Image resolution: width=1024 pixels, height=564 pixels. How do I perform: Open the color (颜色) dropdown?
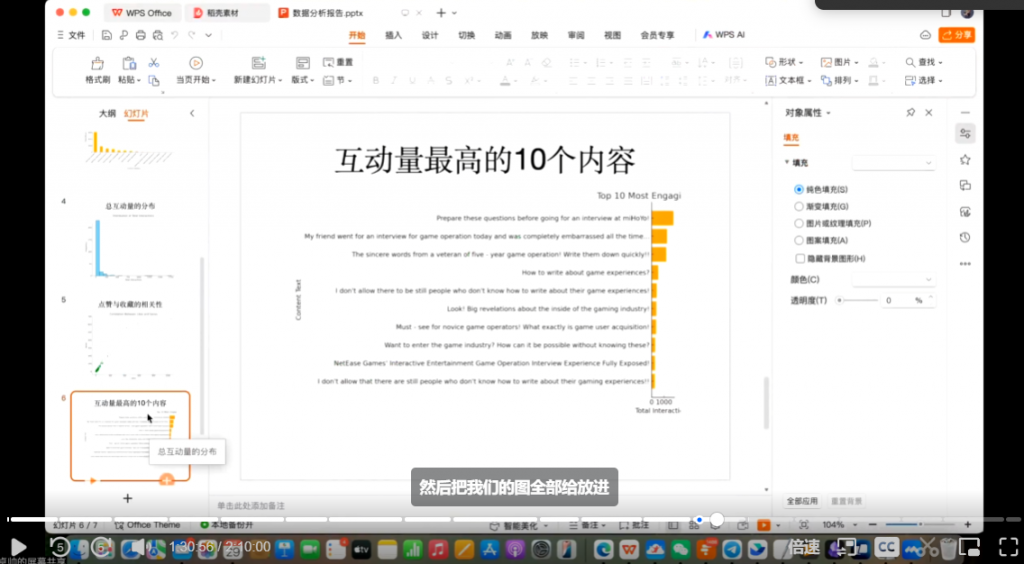click(893, 280)
